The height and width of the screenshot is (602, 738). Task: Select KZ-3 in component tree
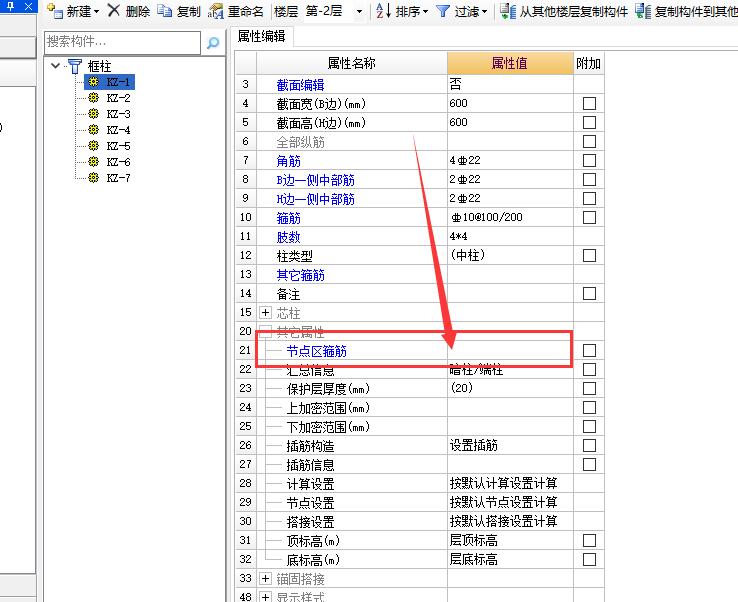(x=119, y=114)
